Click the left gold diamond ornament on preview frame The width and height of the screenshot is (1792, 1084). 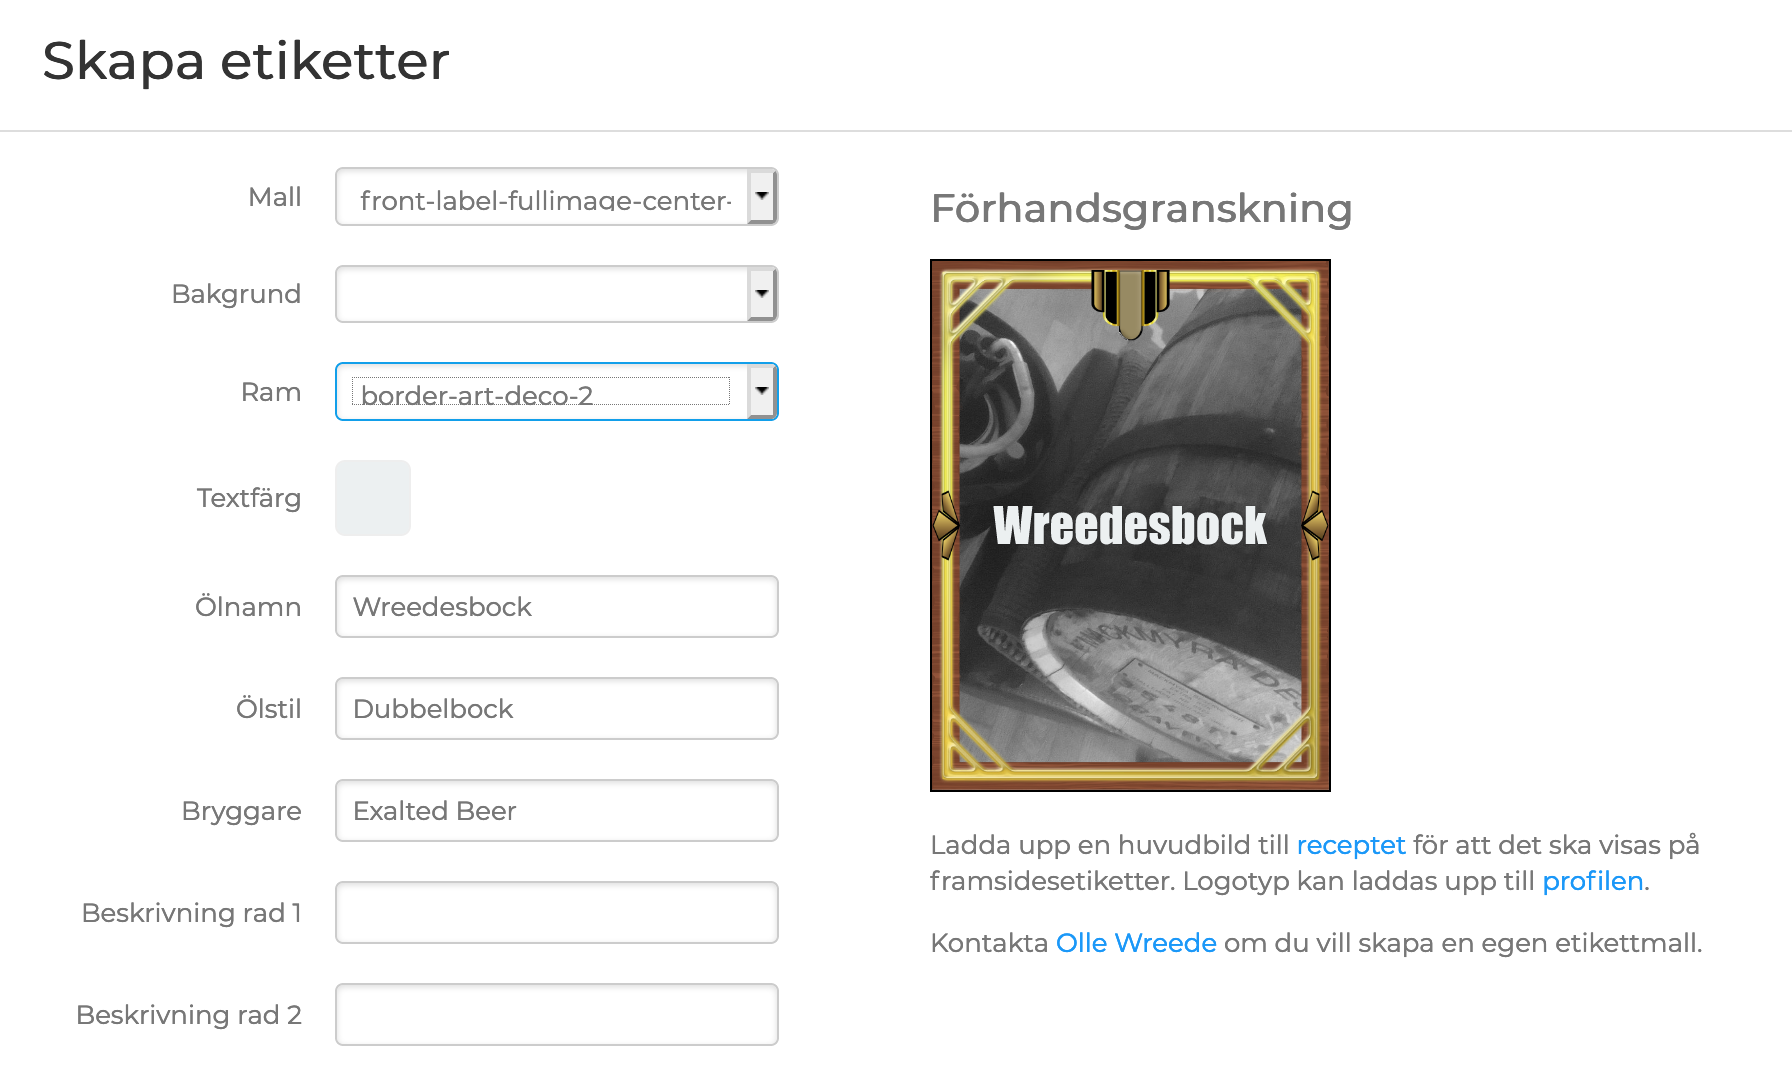[946, 525]
